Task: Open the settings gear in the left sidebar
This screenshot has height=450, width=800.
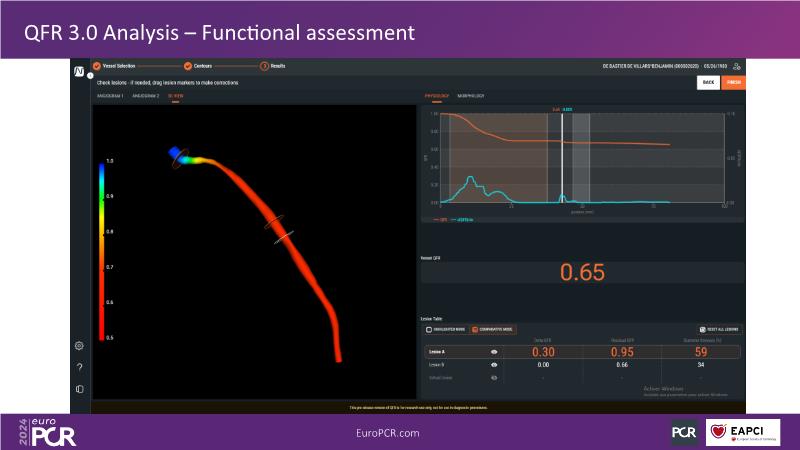Action: click(79, 346)
